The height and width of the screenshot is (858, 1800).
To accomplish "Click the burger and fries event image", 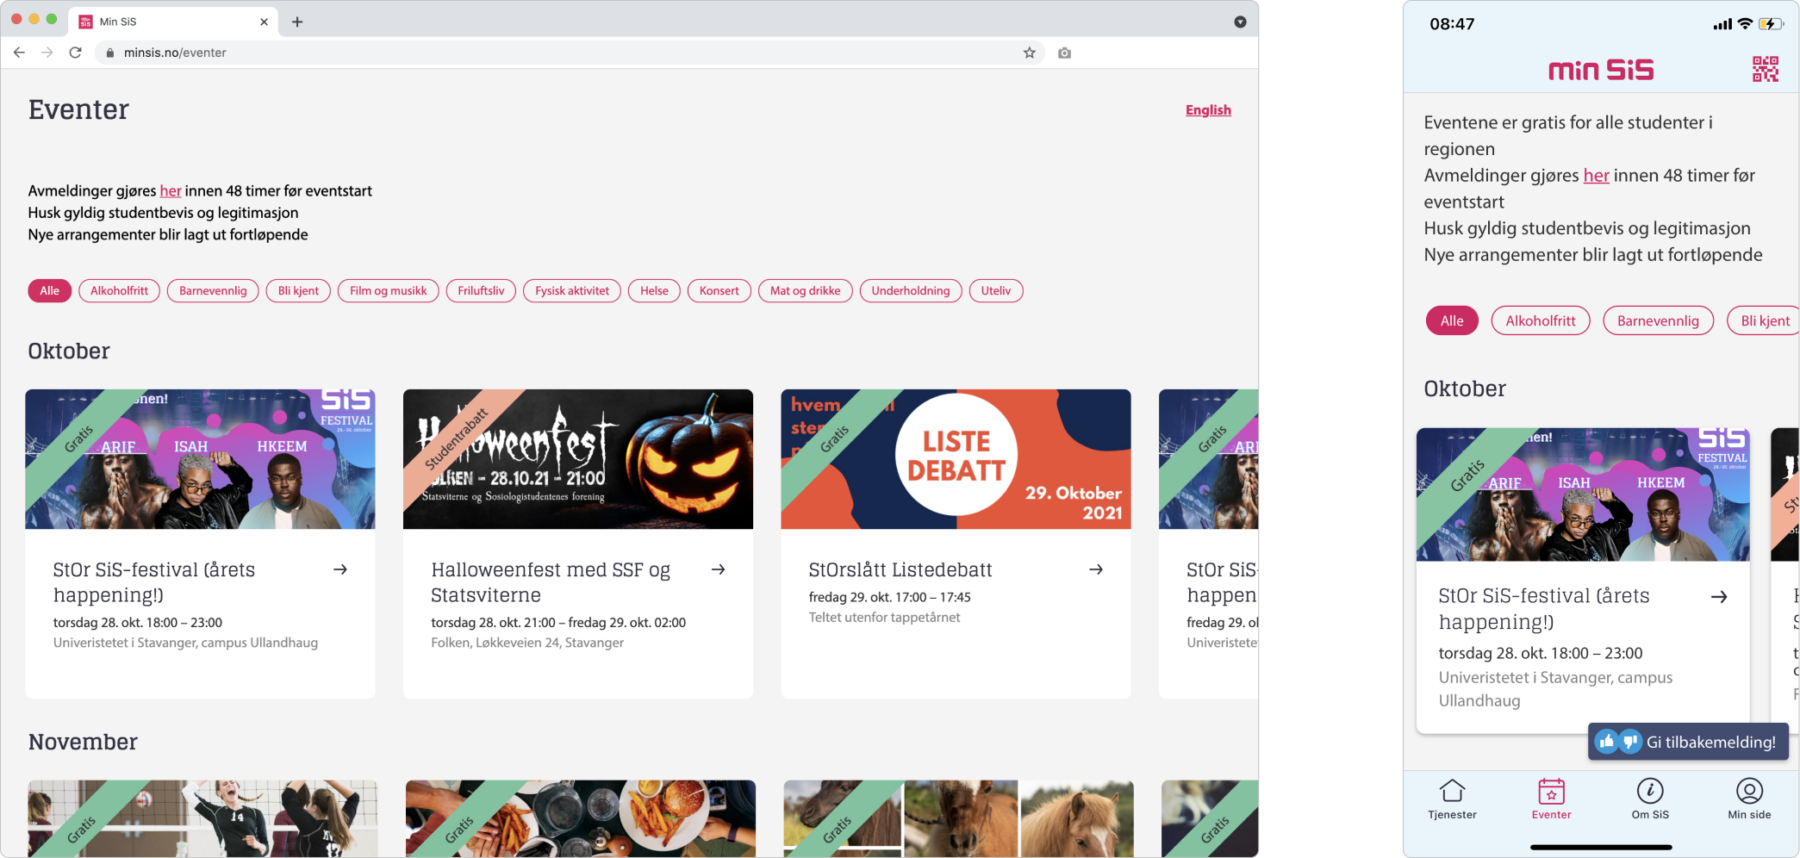I will (x=581, y=818).
